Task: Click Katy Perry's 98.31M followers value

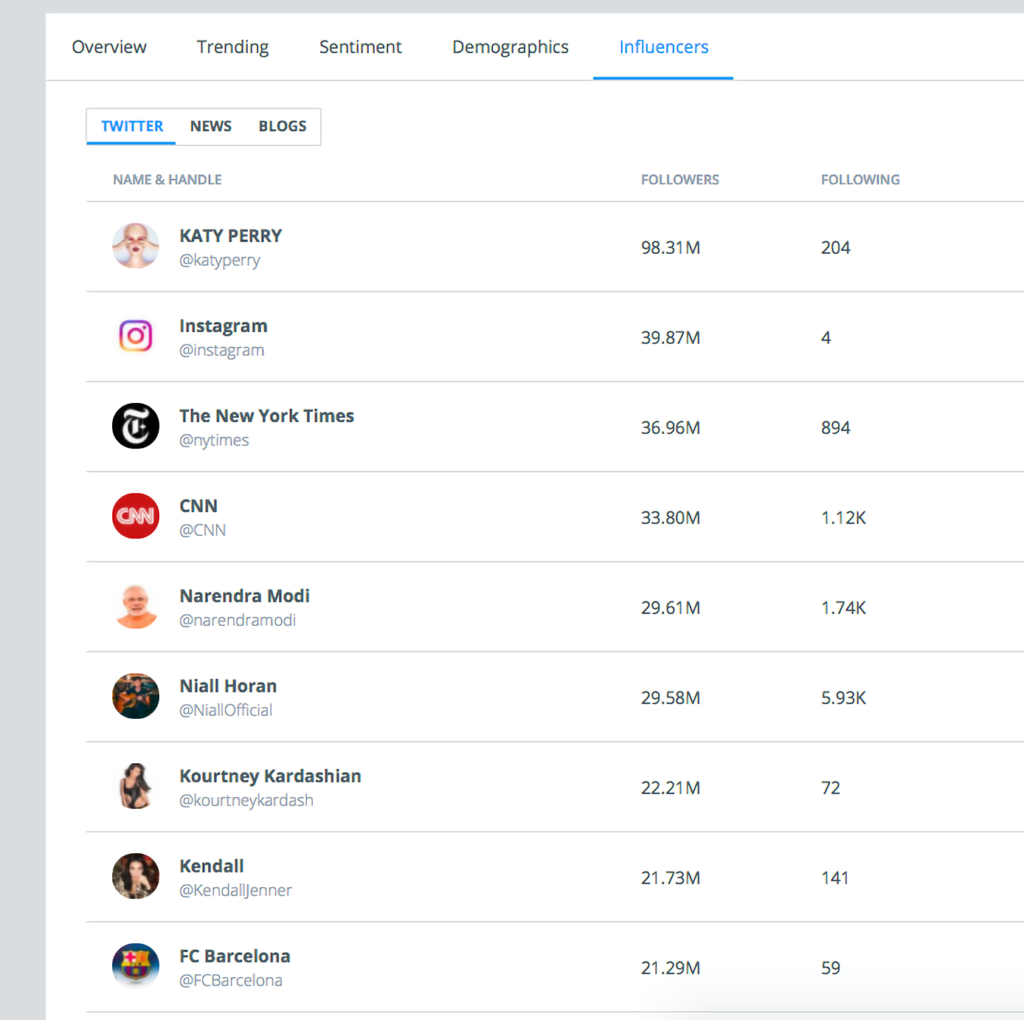Action: click(x=670, y=248)
